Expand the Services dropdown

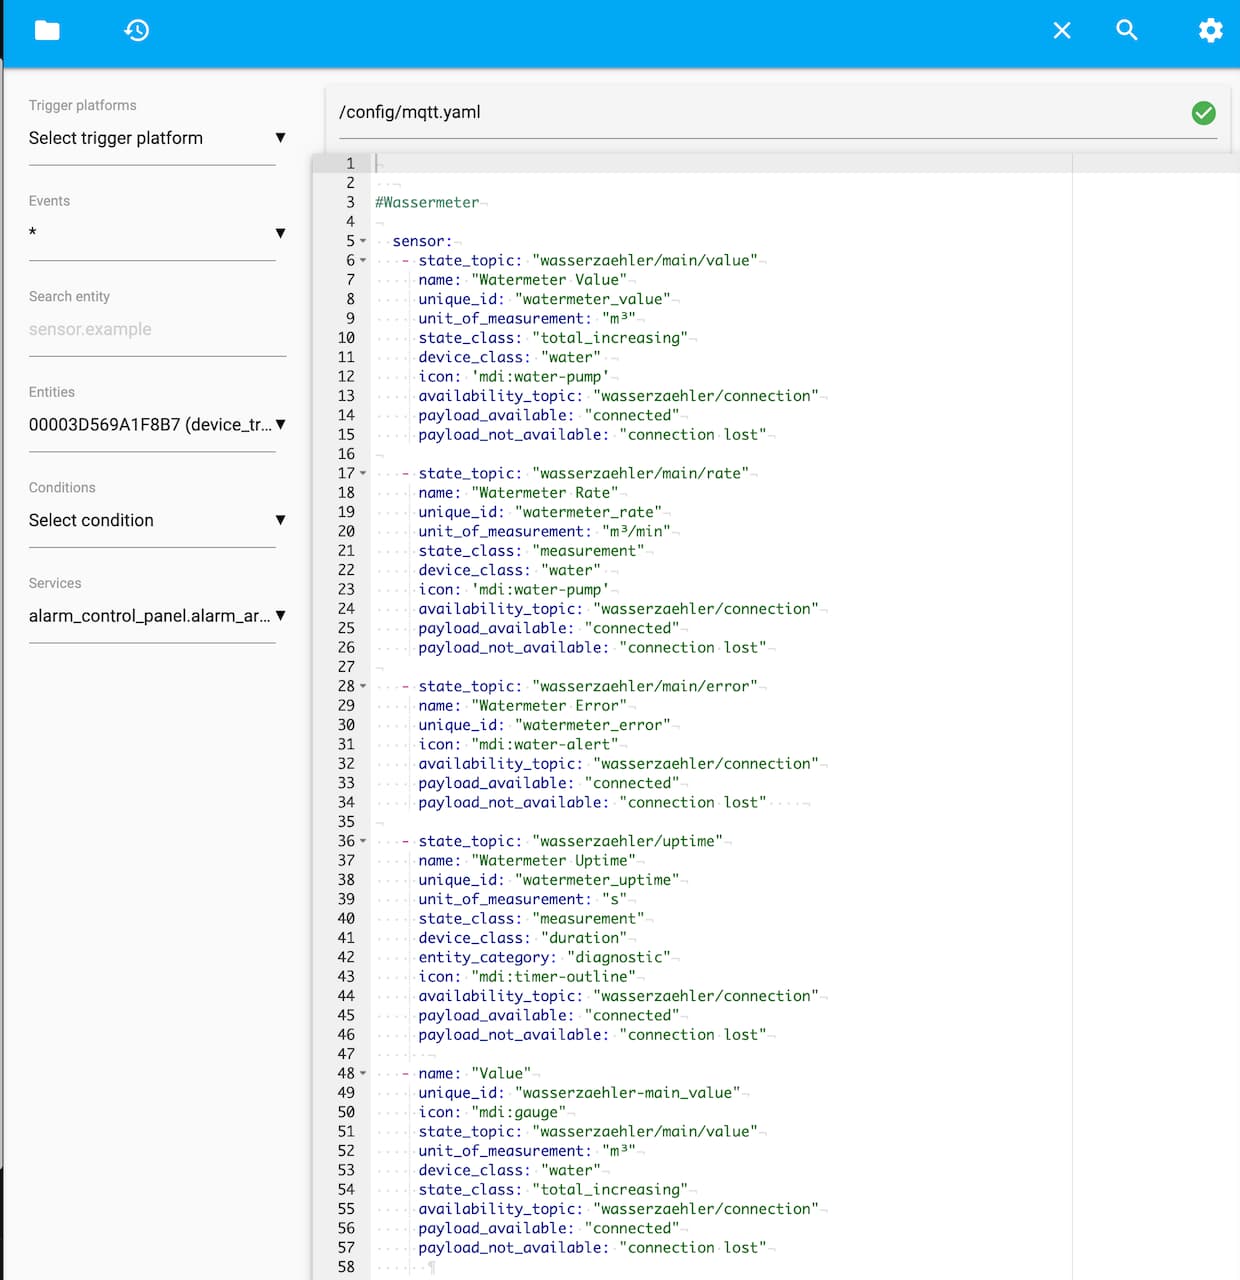click(157, 616)
